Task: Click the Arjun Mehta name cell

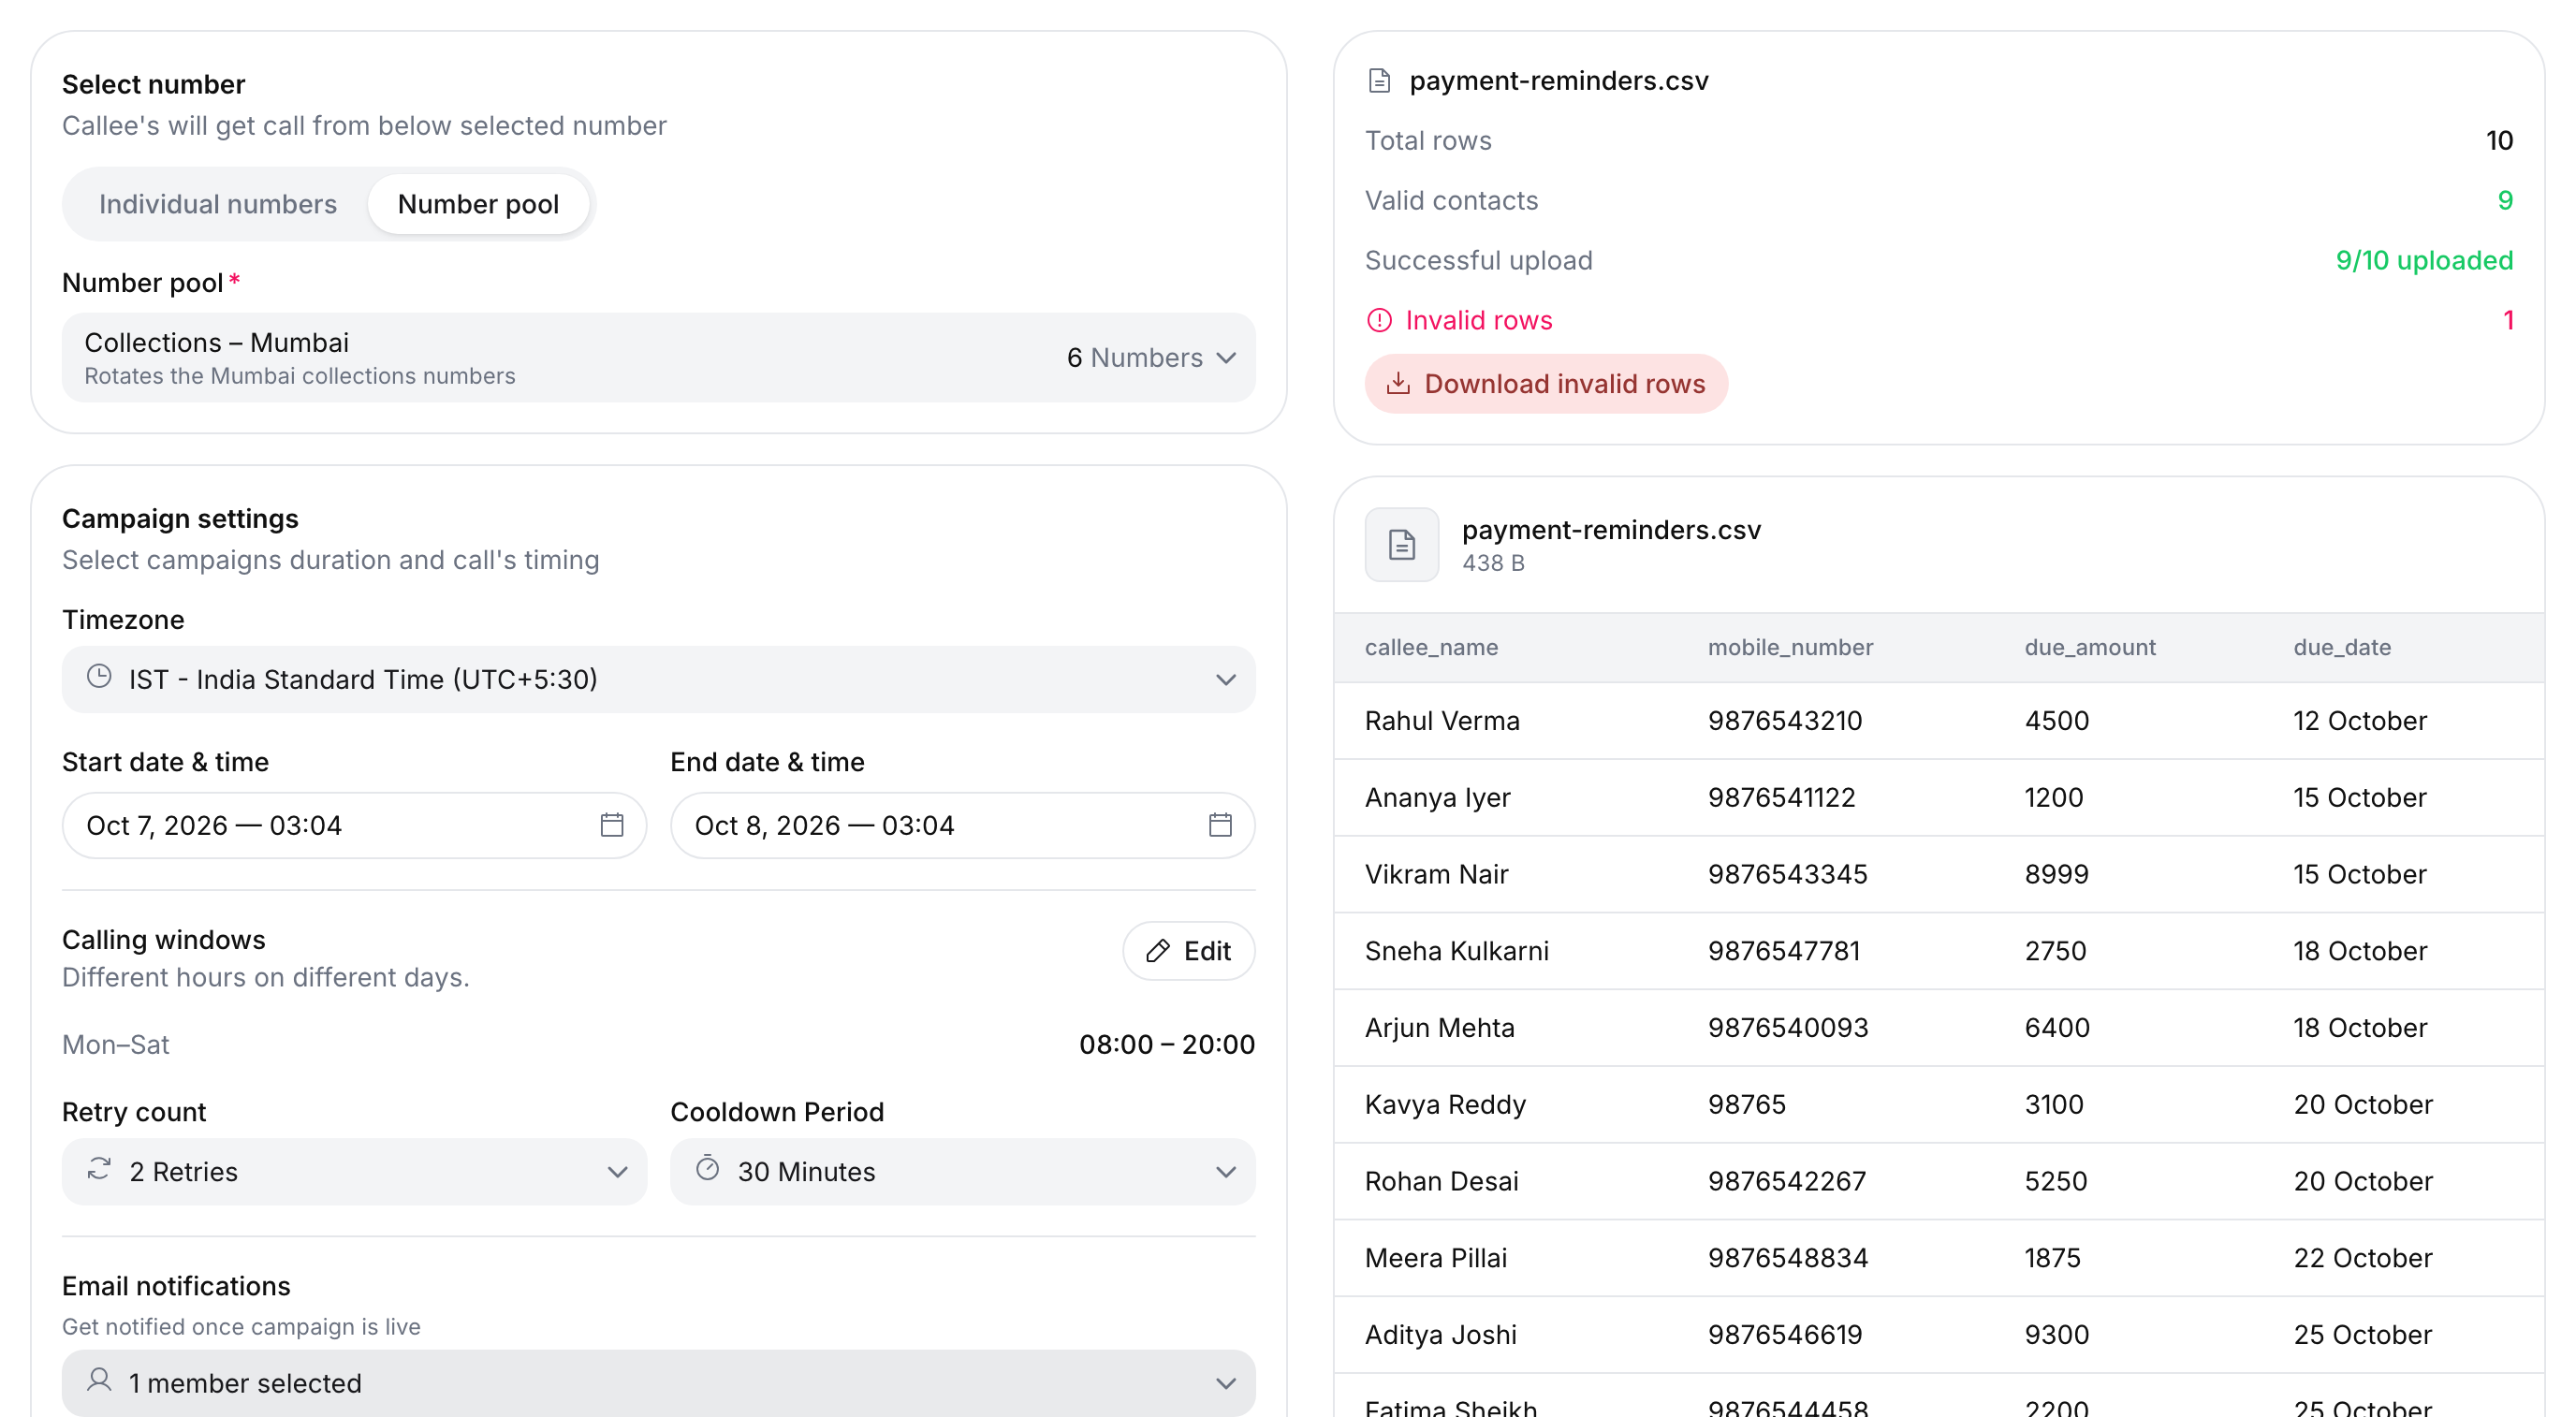Action: 1439,1028
